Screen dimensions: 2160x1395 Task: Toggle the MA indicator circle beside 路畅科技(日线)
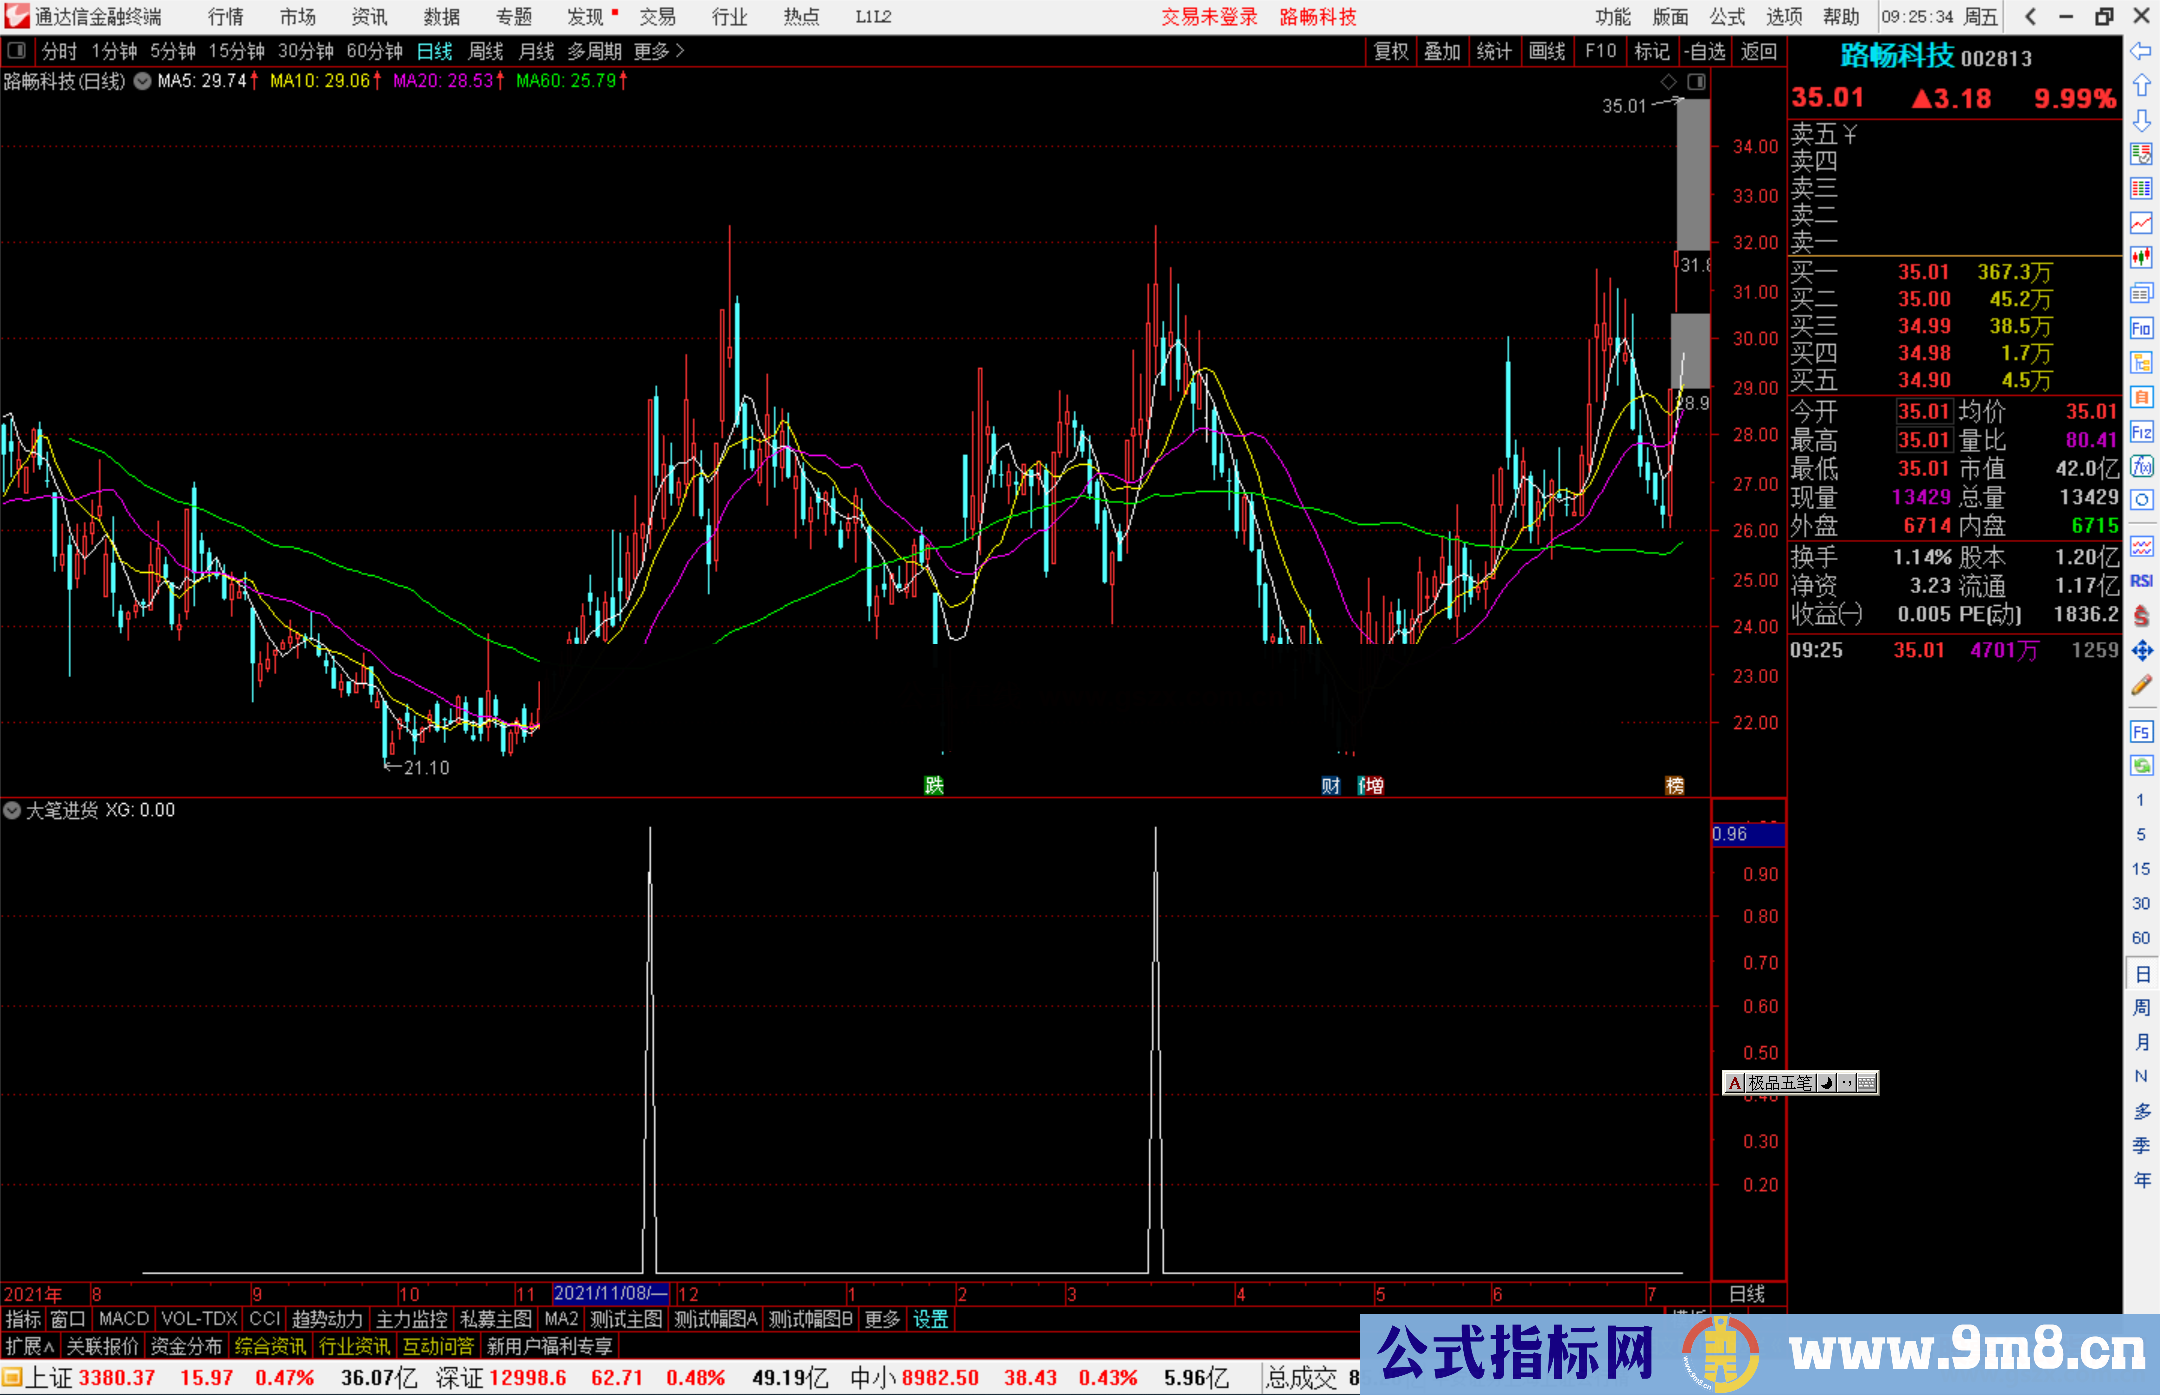click(x=142, y=81)
